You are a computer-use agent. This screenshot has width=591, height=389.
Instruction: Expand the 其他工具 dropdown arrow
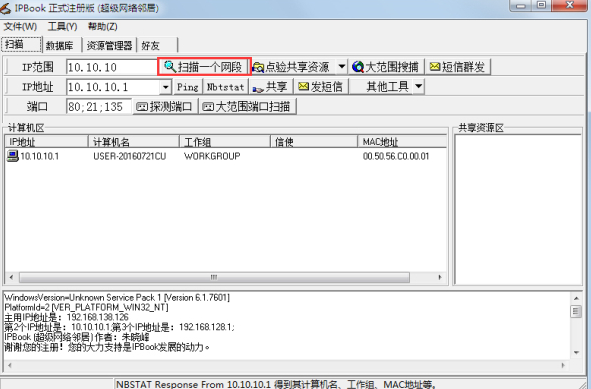coord(418,87)
